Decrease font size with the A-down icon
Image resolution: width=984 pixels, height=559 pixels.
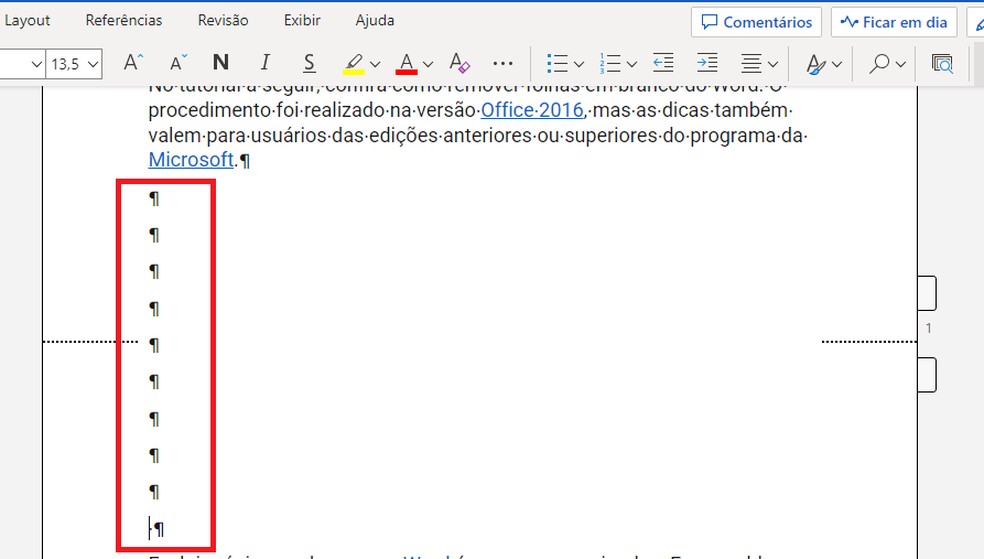coord(179,63)
